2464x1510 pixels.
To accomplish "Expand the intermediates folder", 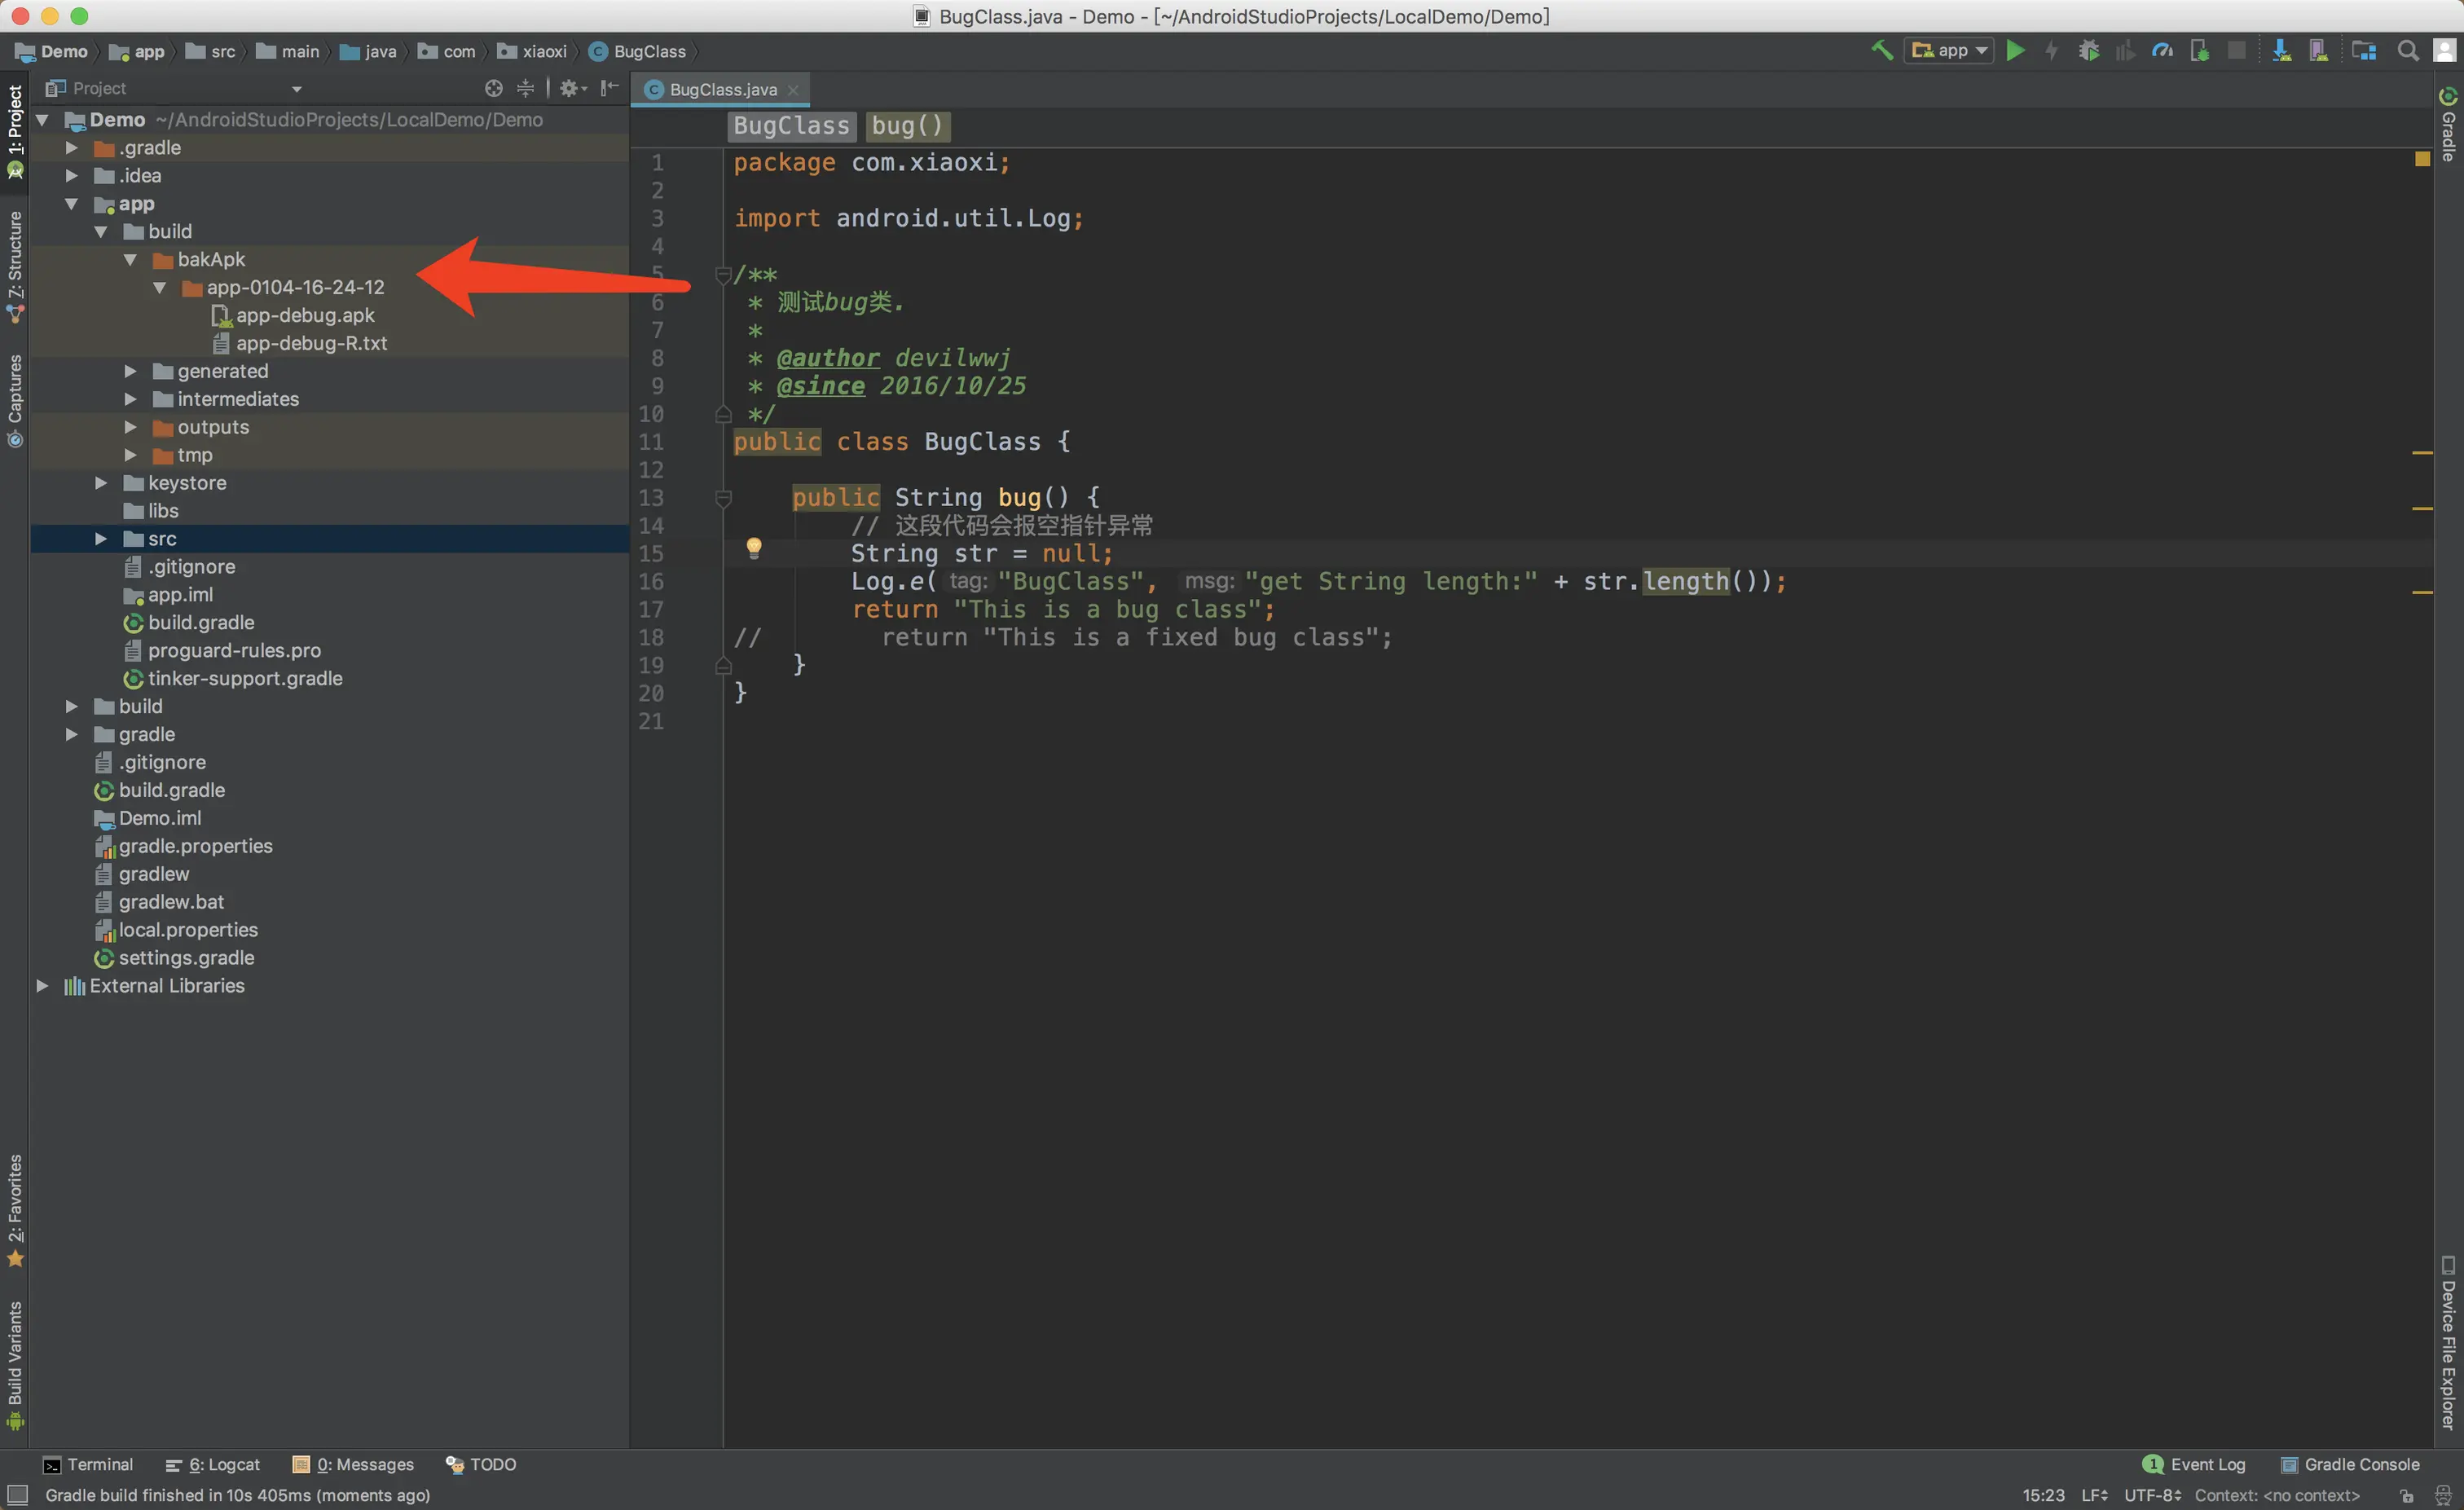I will point(130,399).
